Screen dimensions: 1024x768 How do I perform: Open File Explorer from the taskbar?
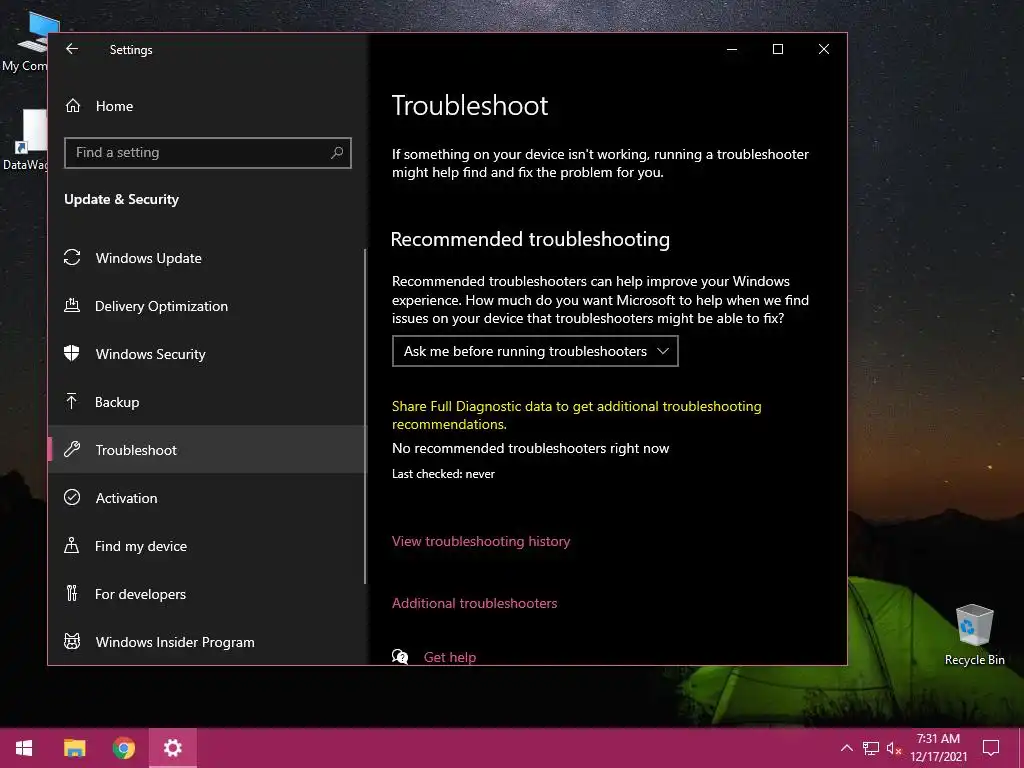[74, 748]
